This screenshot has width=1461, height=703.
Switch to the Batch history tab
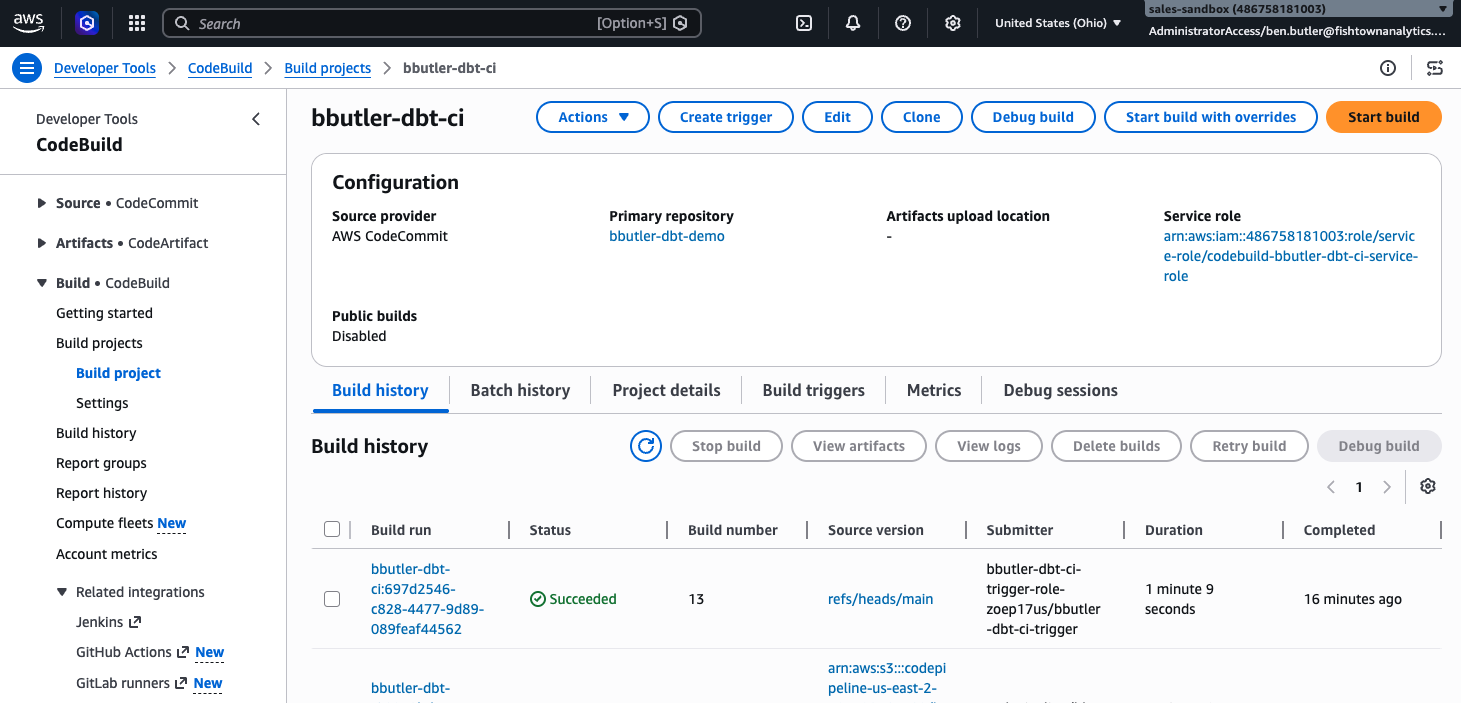click(520, 390)
